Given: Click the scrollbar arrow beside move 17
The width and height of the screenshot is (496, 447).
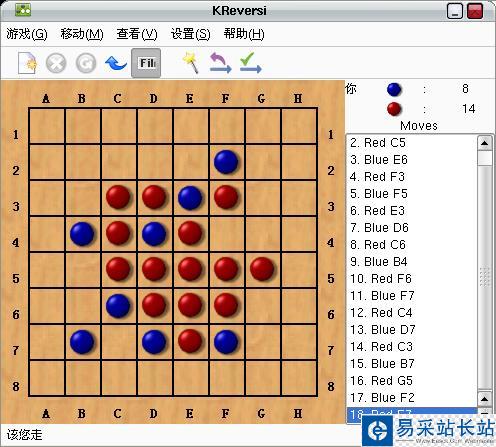Looking at the screenshot, I should point(485,399).
